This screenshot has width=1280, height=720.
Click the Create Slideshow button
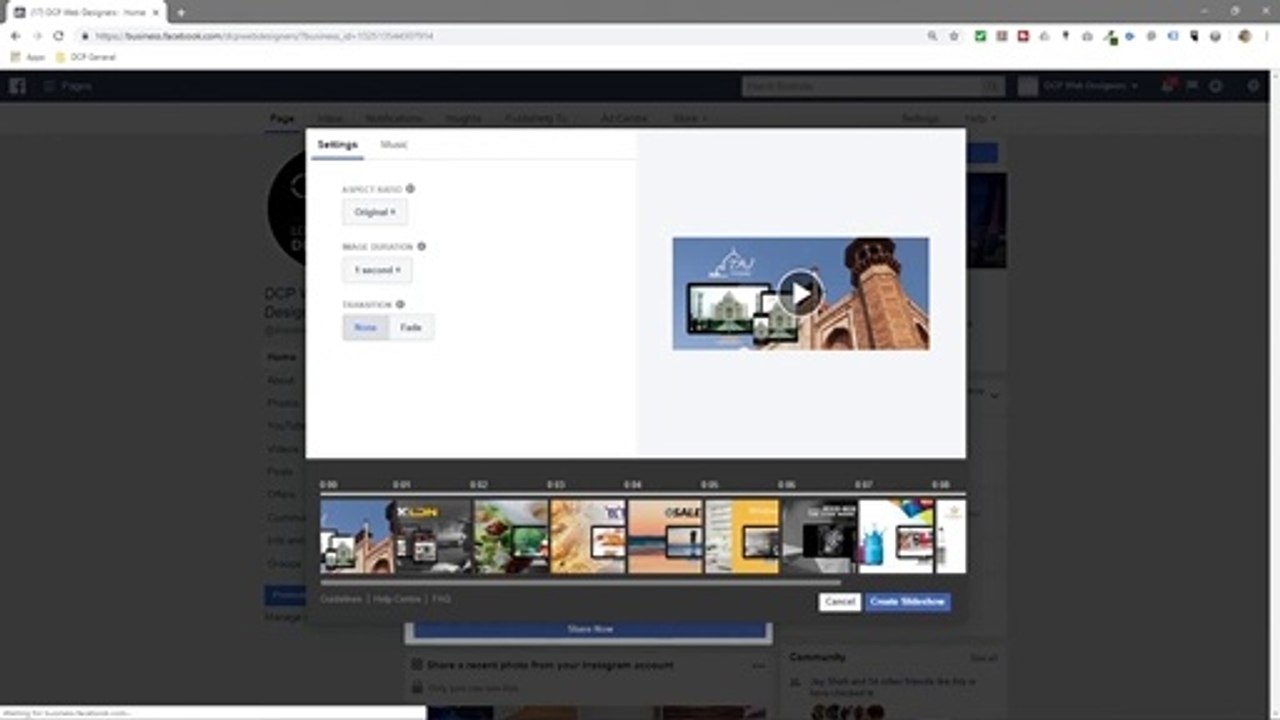pyautogui.click(x=908, y=601)
